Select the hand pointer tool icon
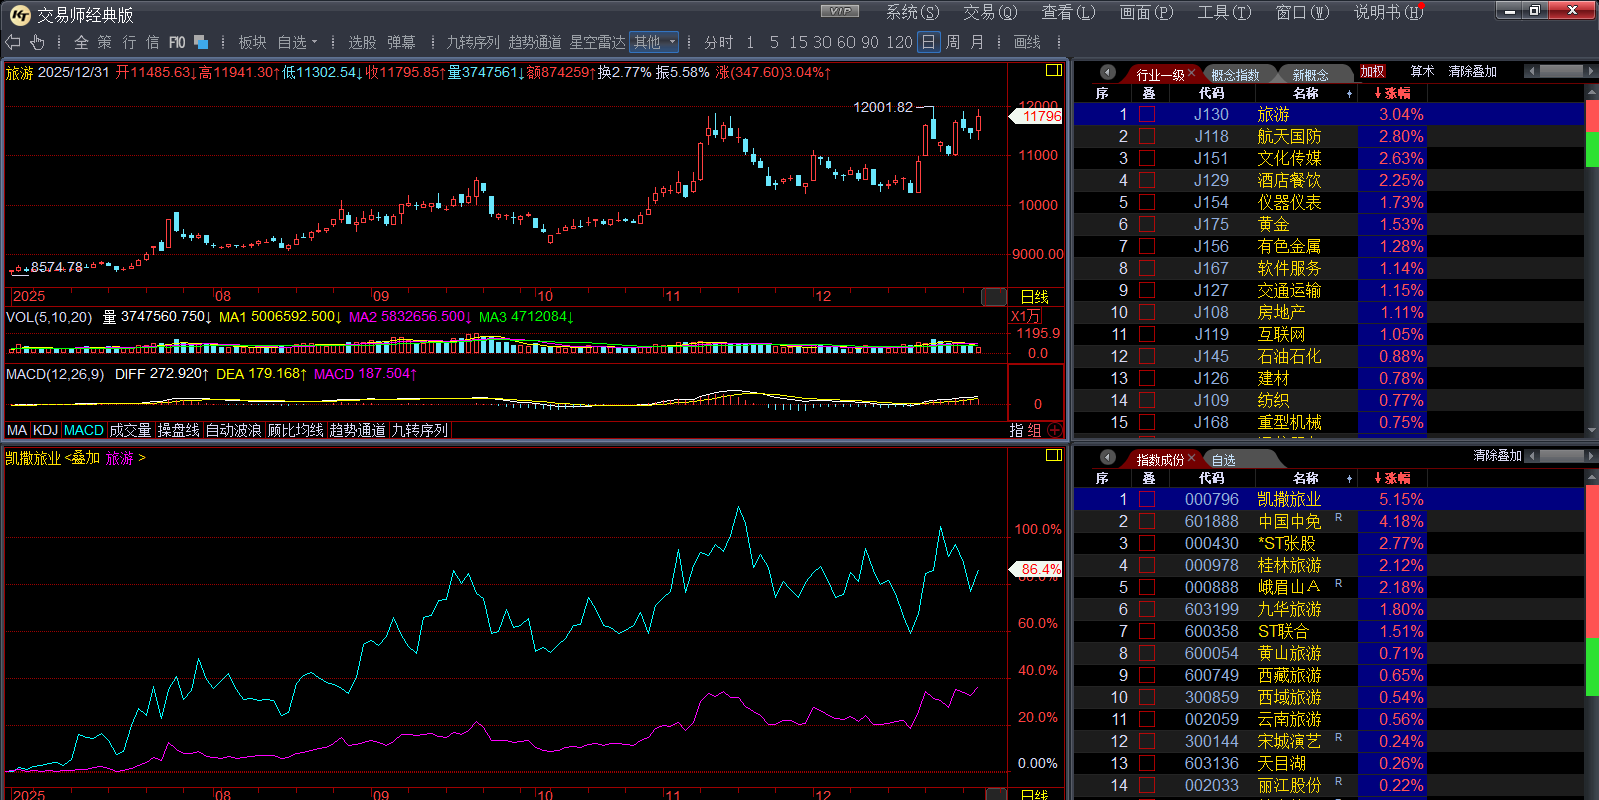This screenshot has height=800, width=1599. (x=37, y=42)
